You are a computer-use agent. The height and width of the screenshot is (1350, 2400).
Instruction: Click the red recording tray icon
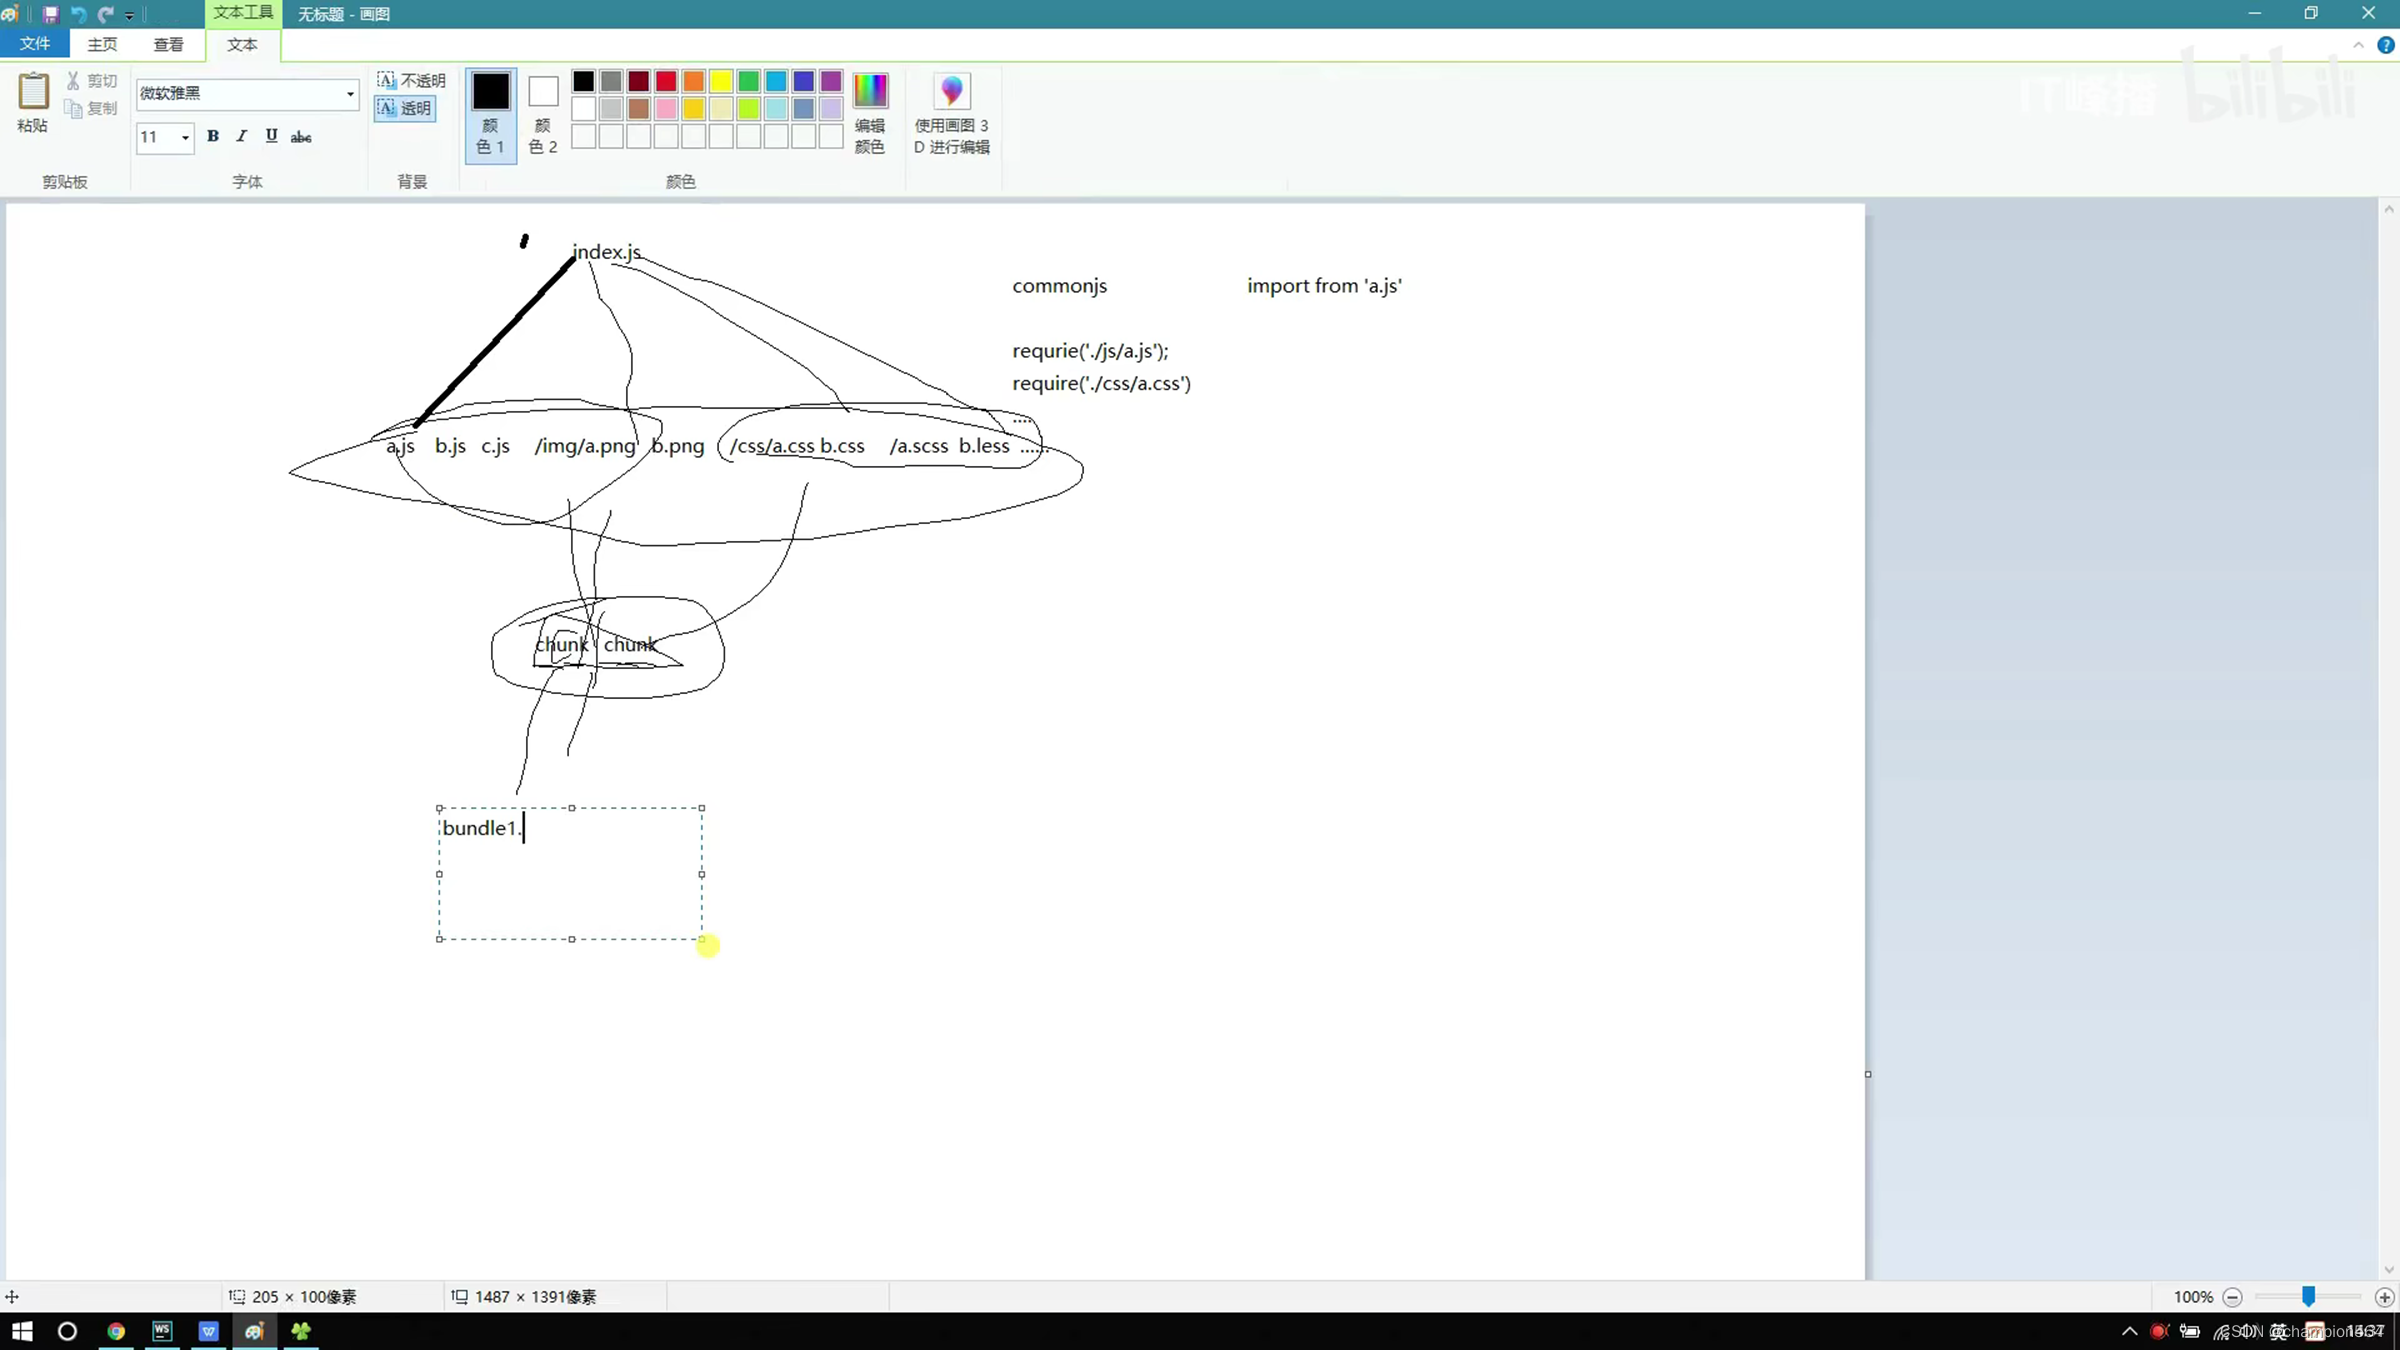click(2159, 1331)
